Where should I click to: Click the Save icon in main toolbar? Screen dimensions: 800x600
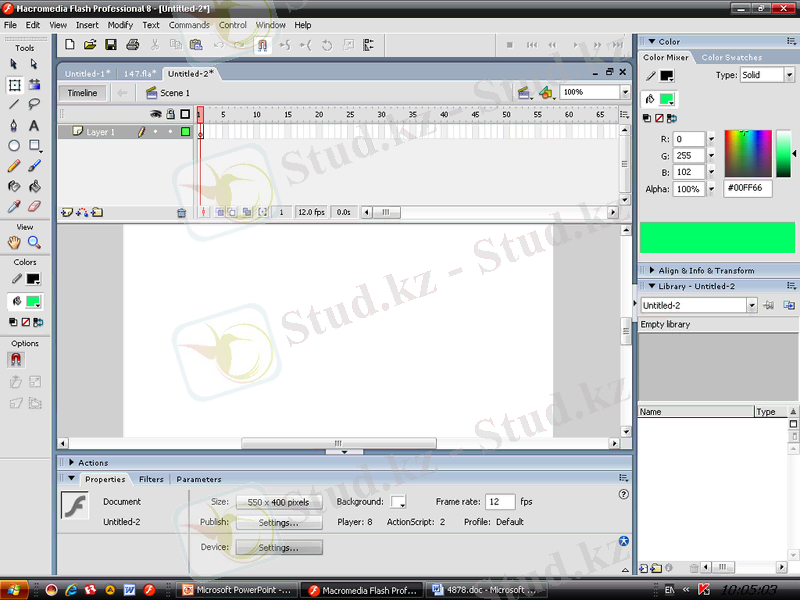[x=111, y=45]
